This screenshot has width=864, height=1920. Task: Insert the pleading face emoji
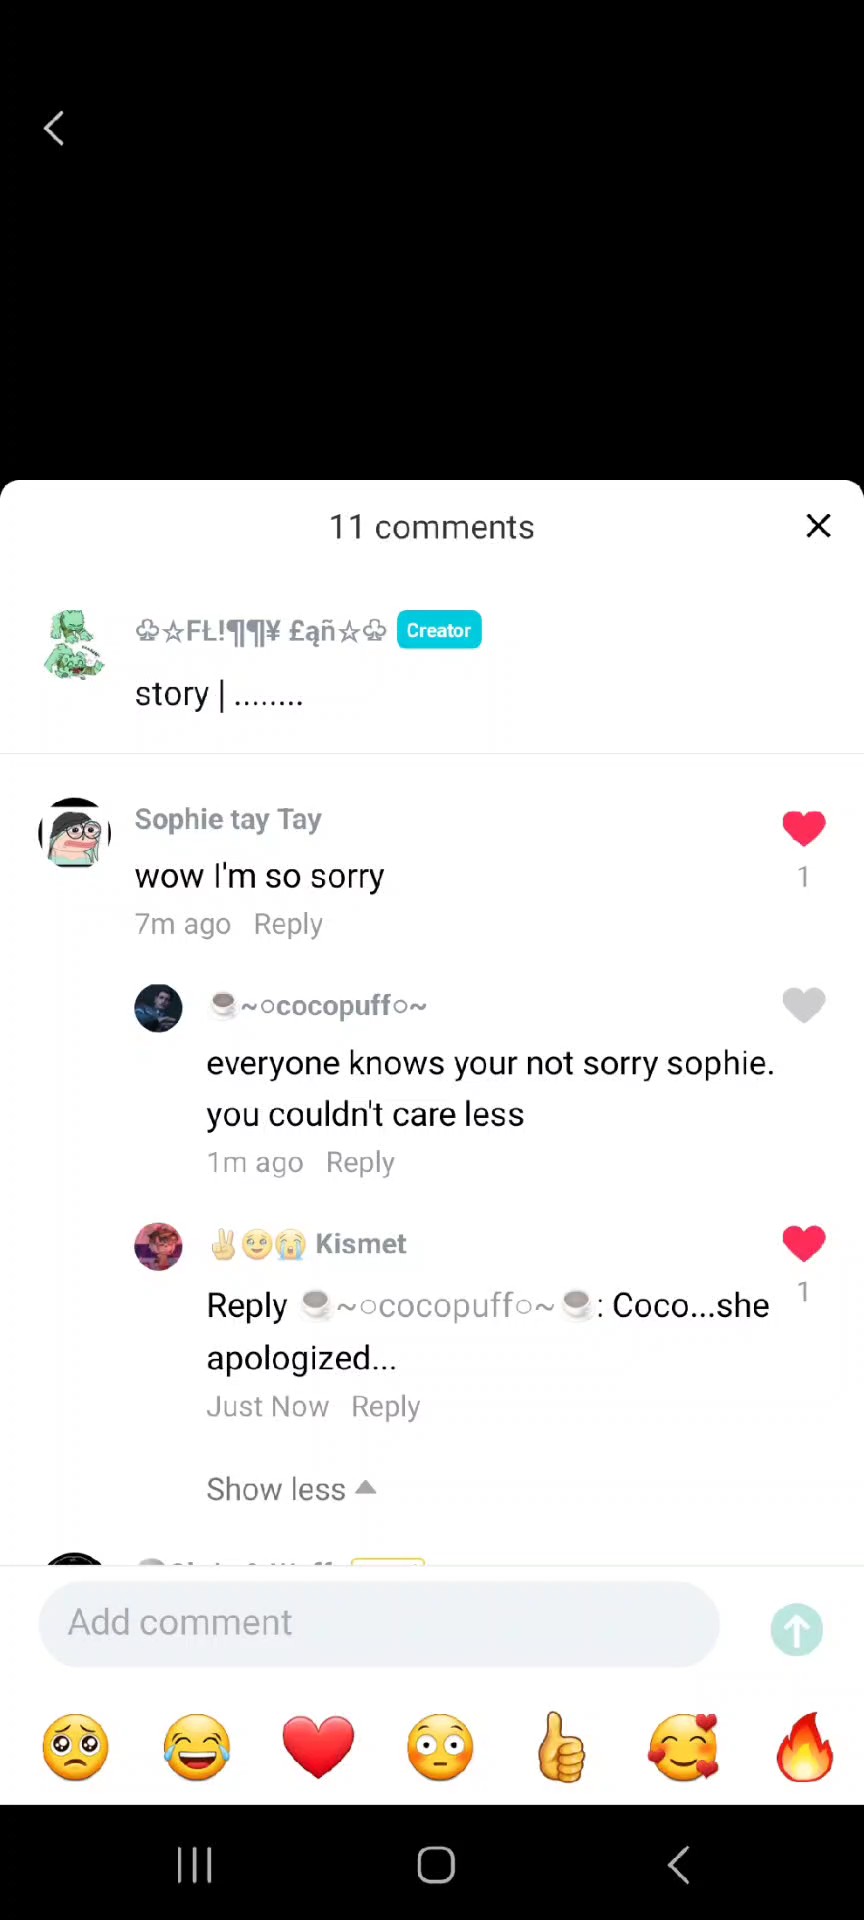76,1747
